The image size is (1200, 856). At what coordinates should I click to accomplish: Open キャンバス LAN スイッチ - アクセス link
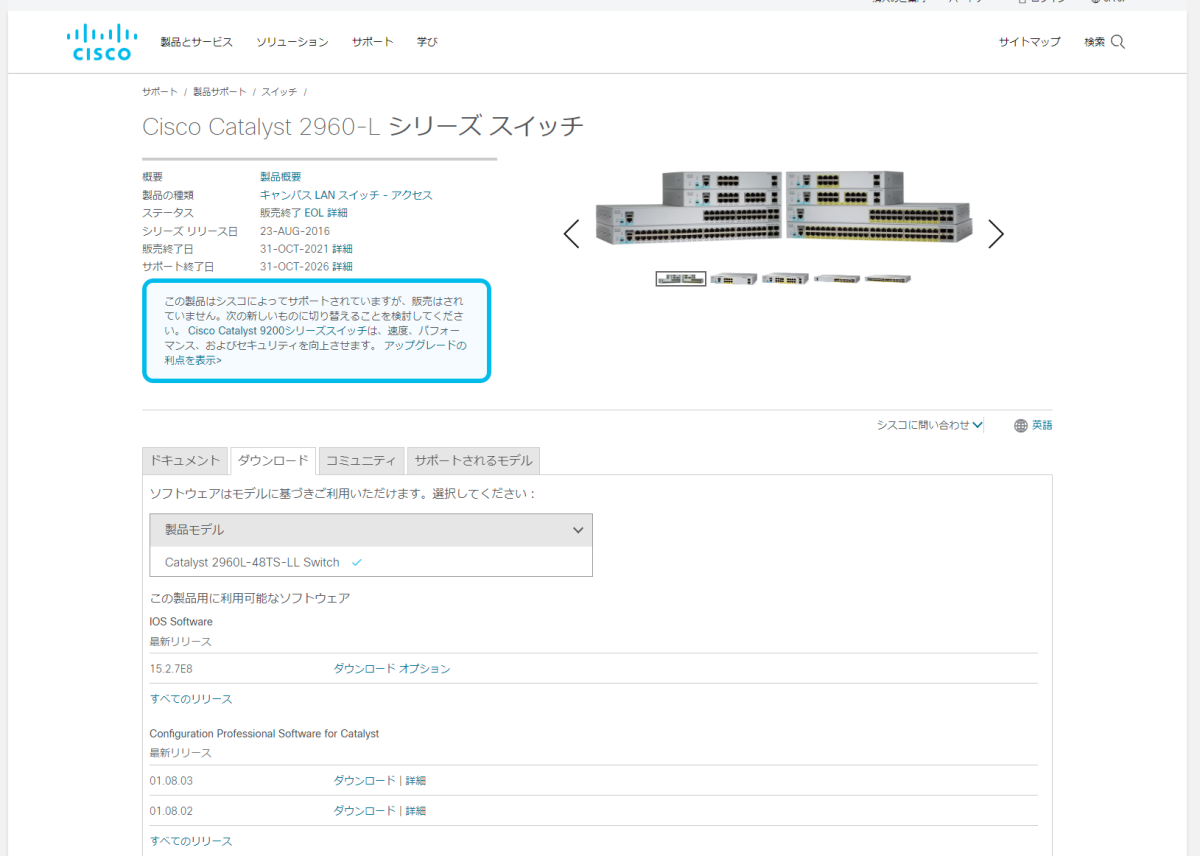346,195
